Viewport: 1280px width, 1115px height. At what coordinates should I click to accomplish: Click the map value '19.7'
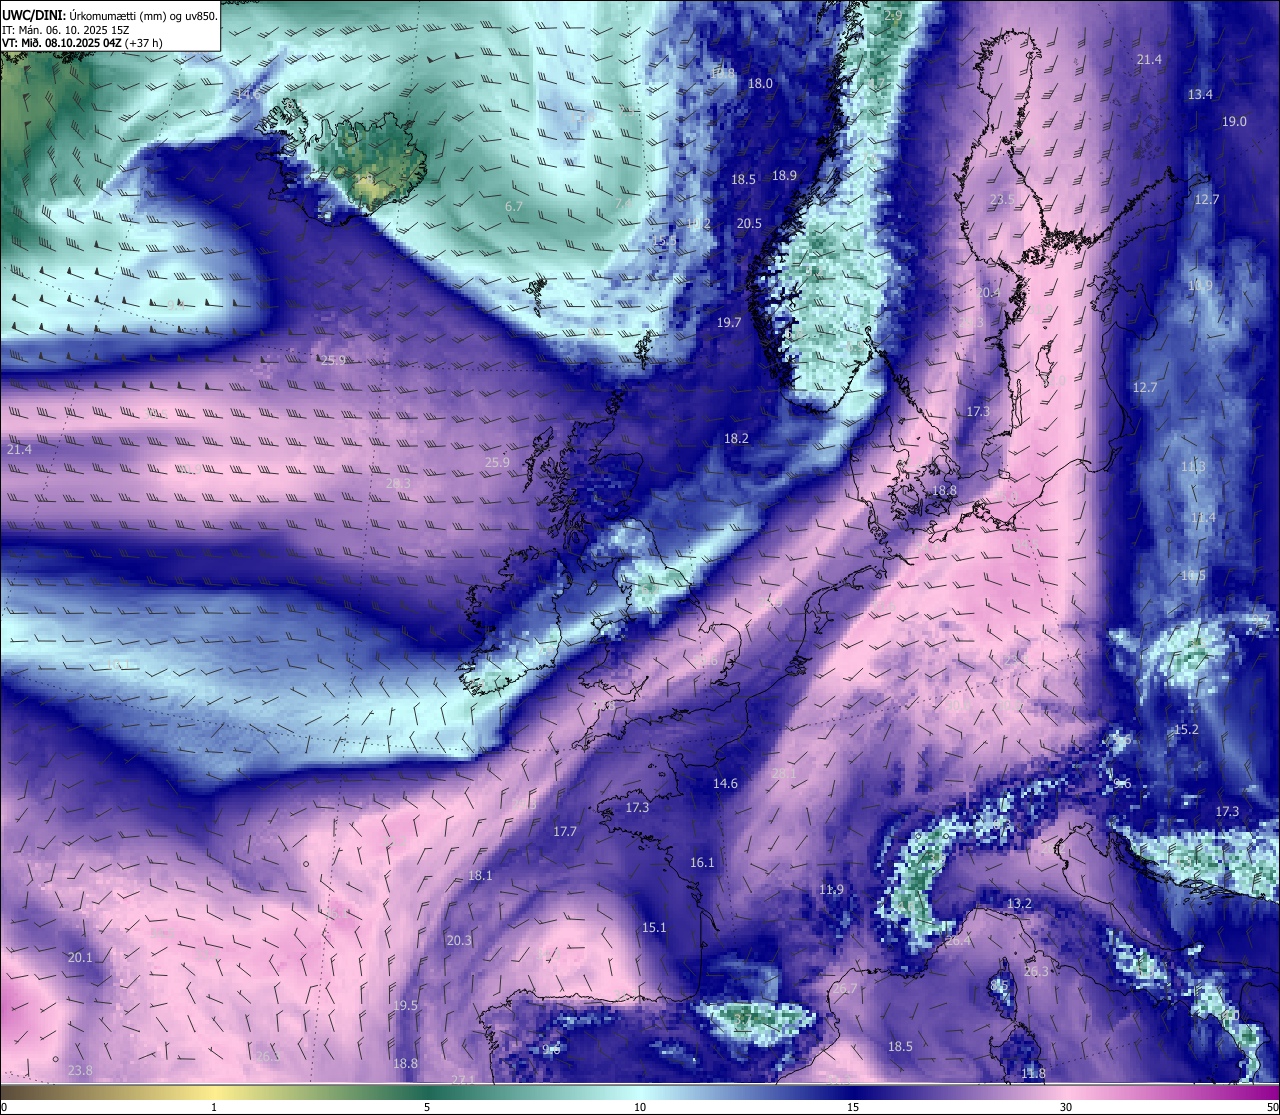(x=729, y=323)
